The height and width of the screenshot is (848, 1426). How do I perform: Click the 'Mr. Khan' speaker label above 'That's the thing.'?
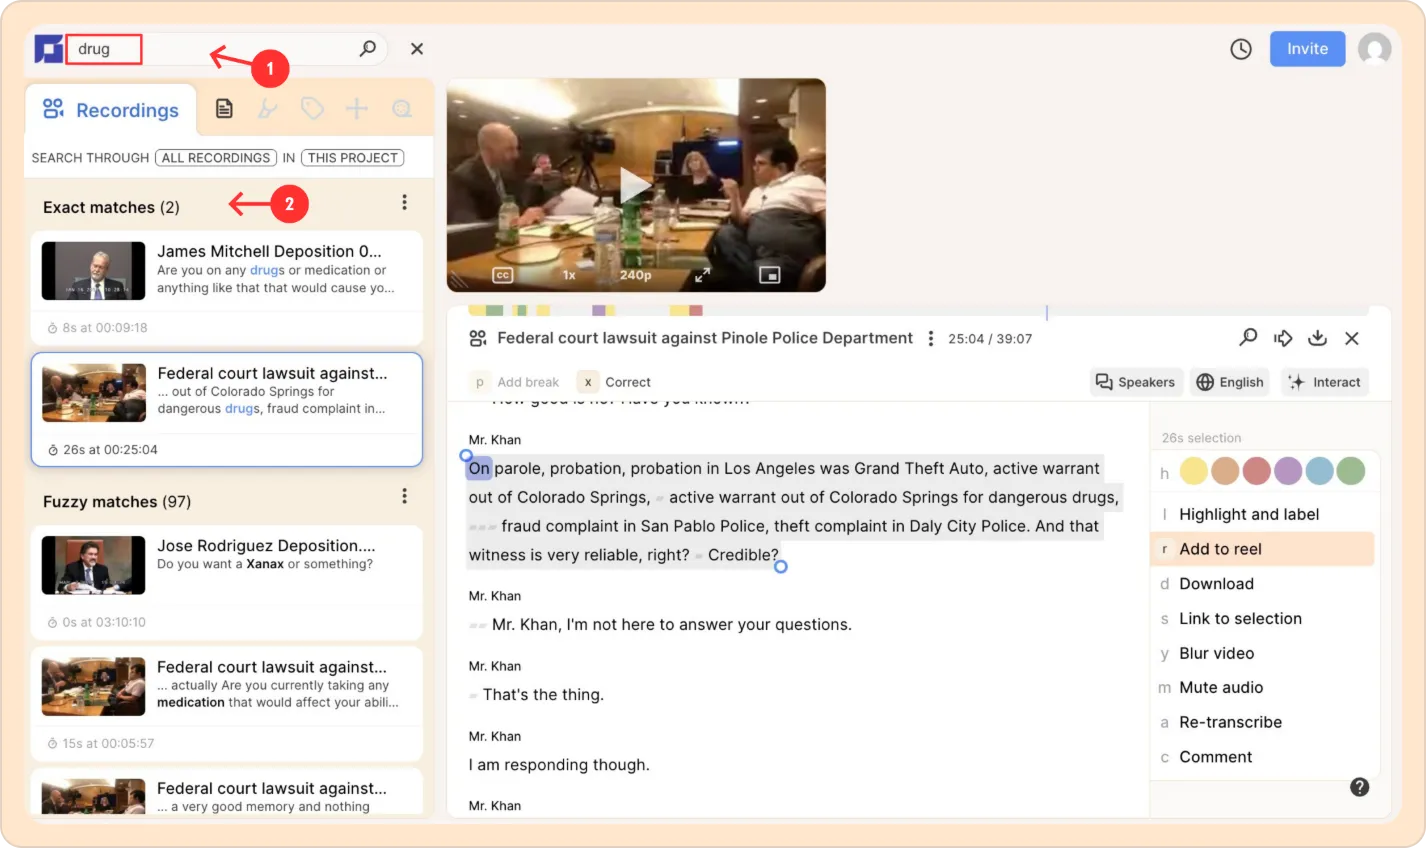pyautogui.click(x=495, y=666)
